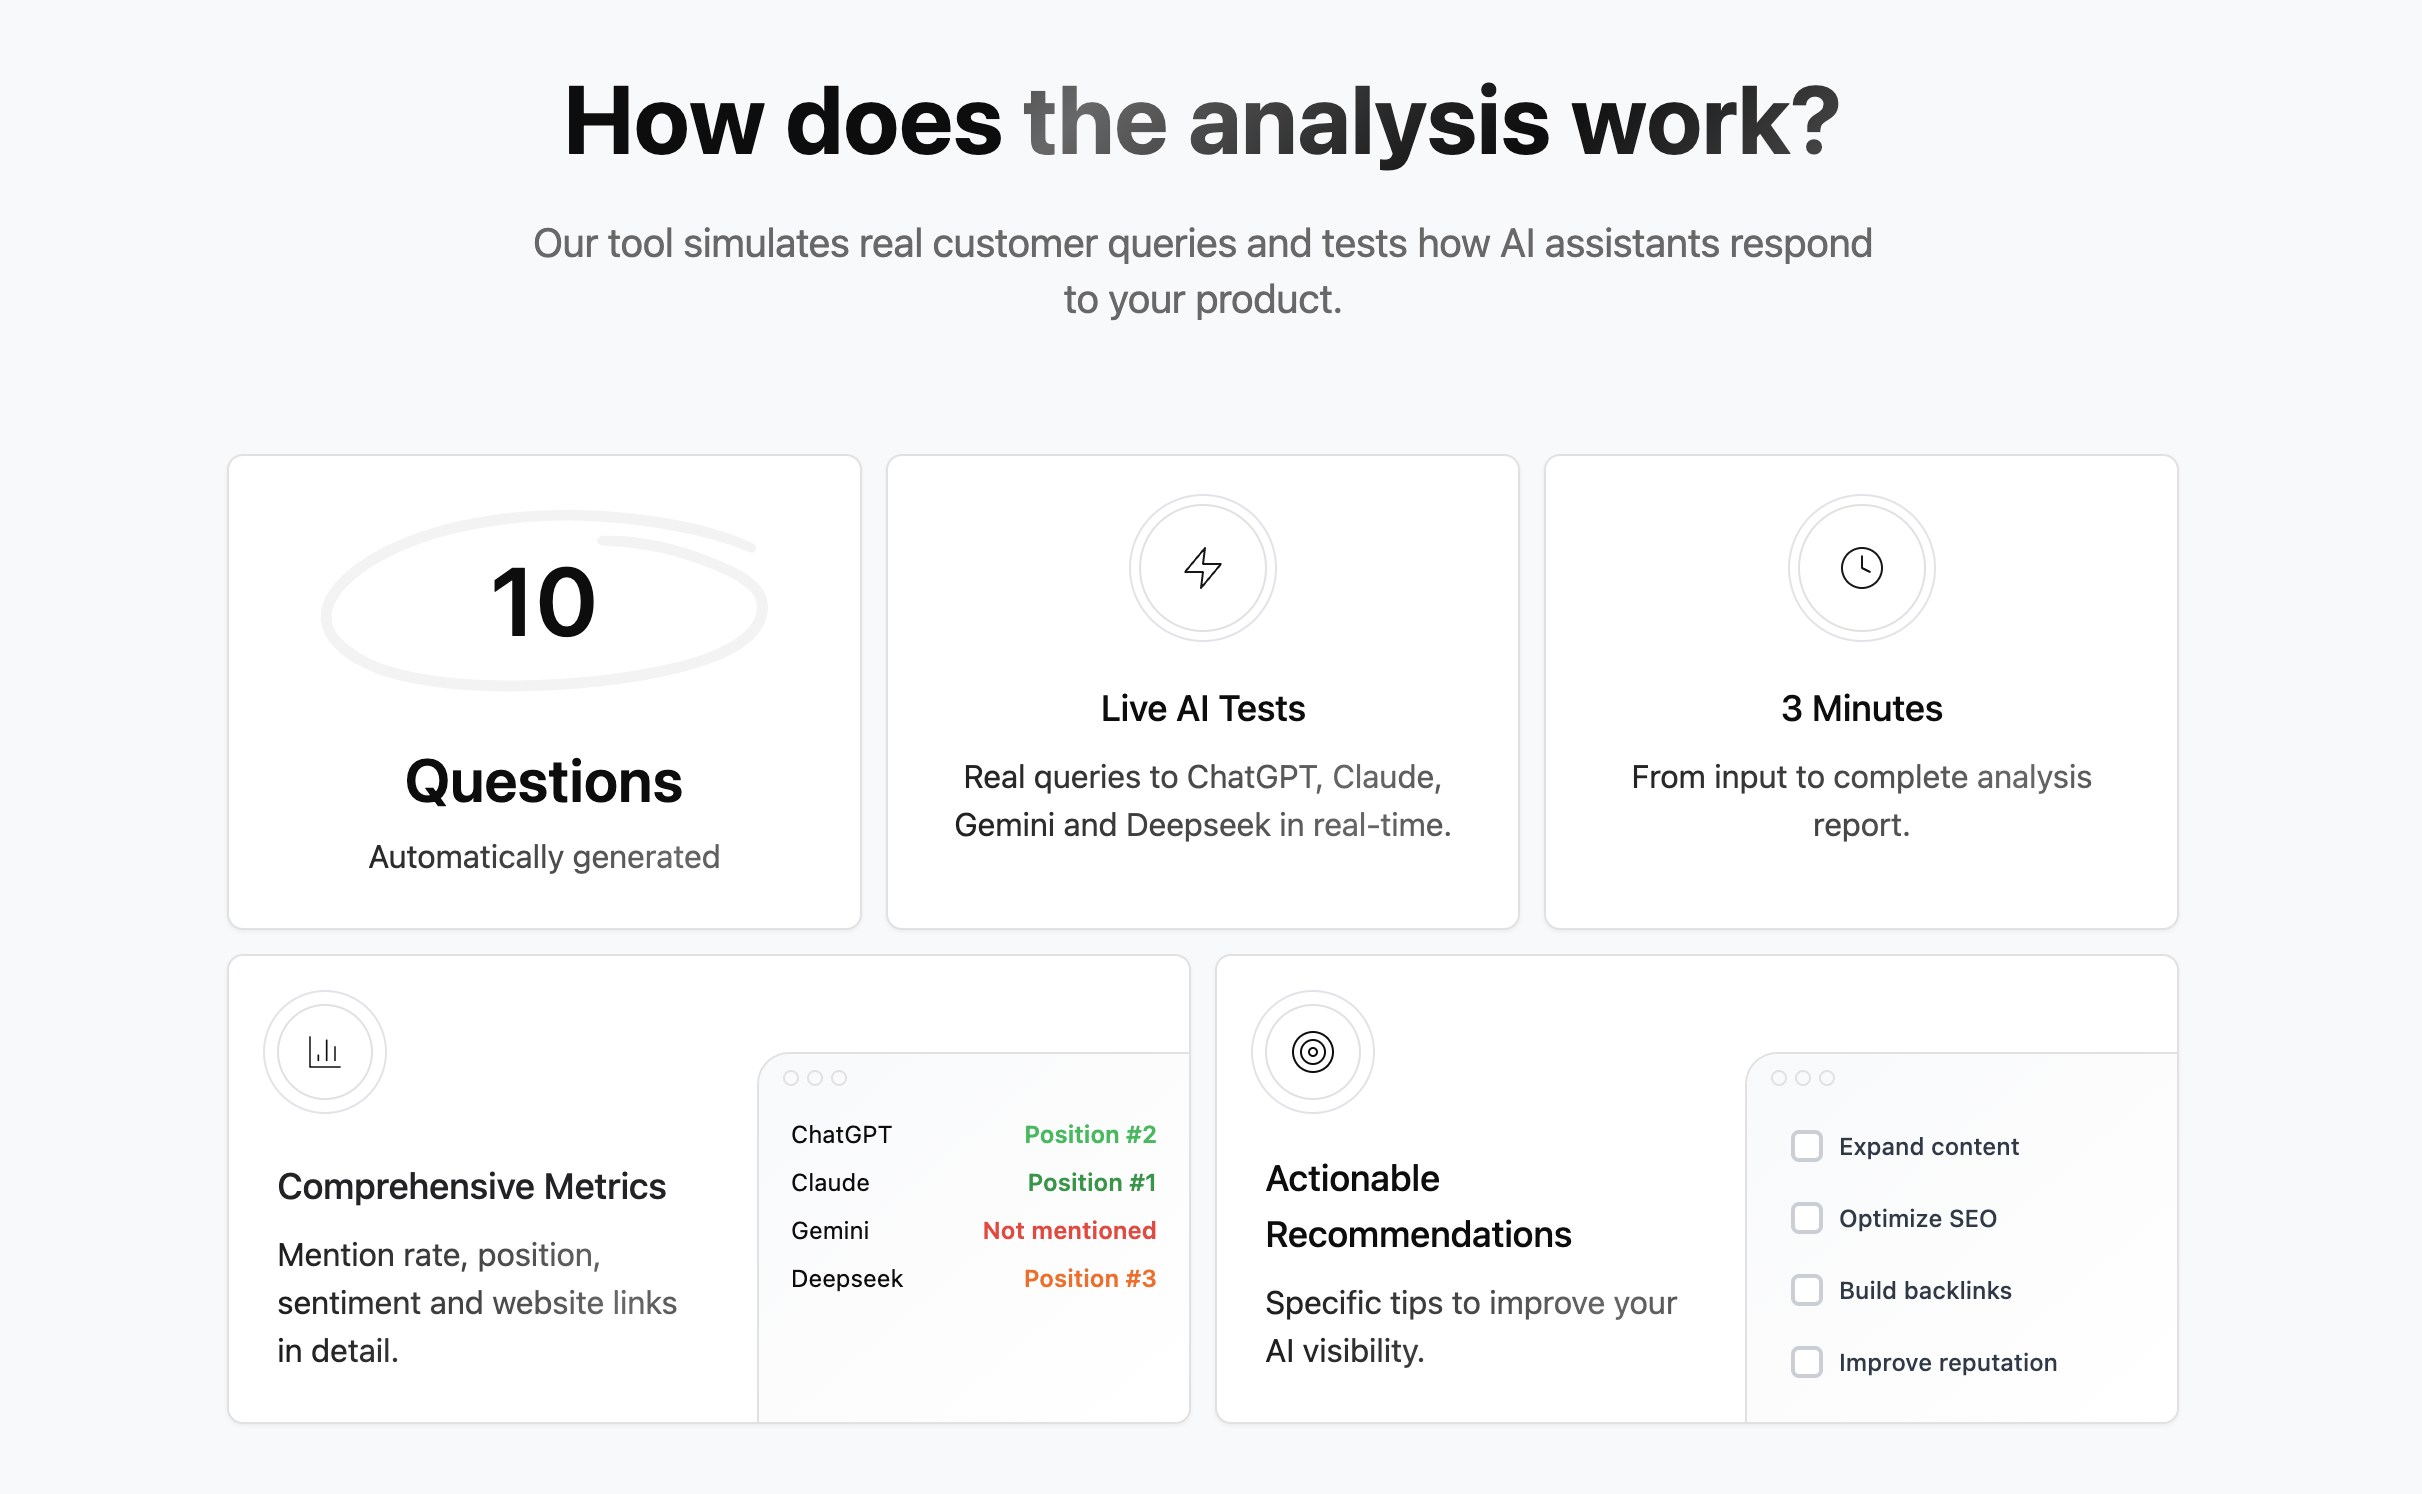The width and height of the screenshot is (2422, 1494).
Task: Select the ChatGPT Position #2 row
Action: (974, 1135)
